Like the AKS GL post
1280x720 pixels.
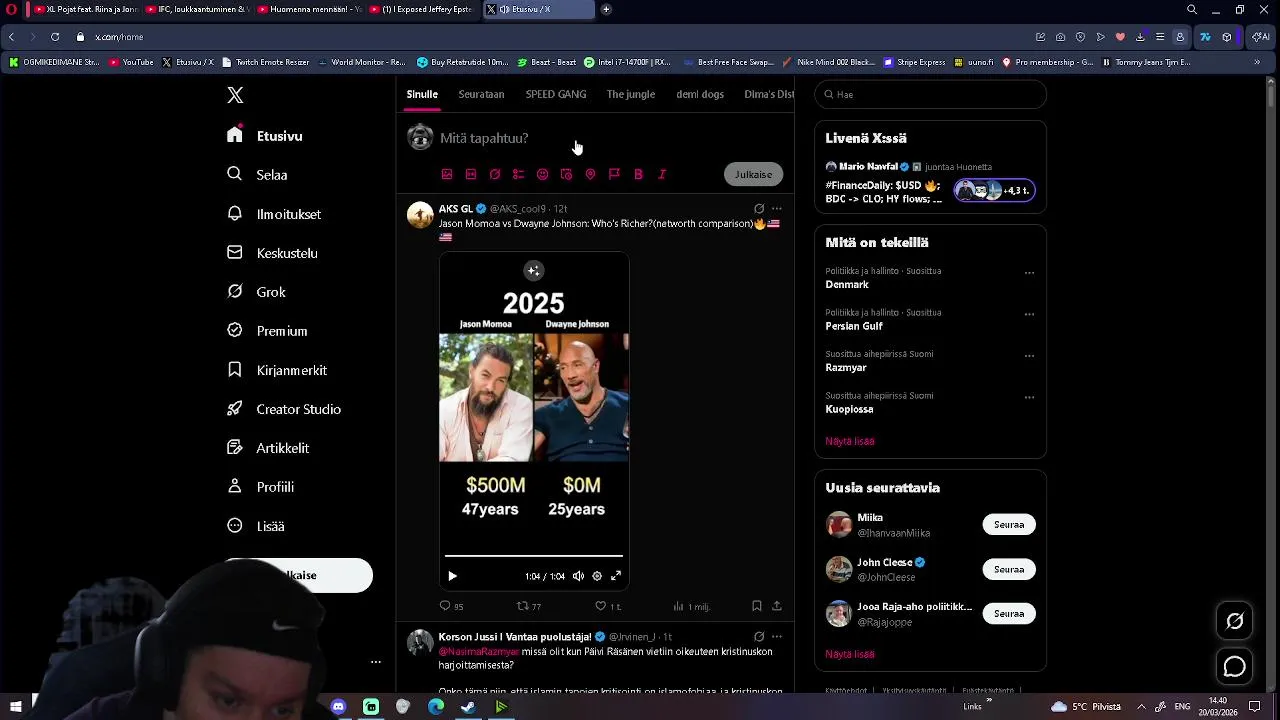pos(608,606)
